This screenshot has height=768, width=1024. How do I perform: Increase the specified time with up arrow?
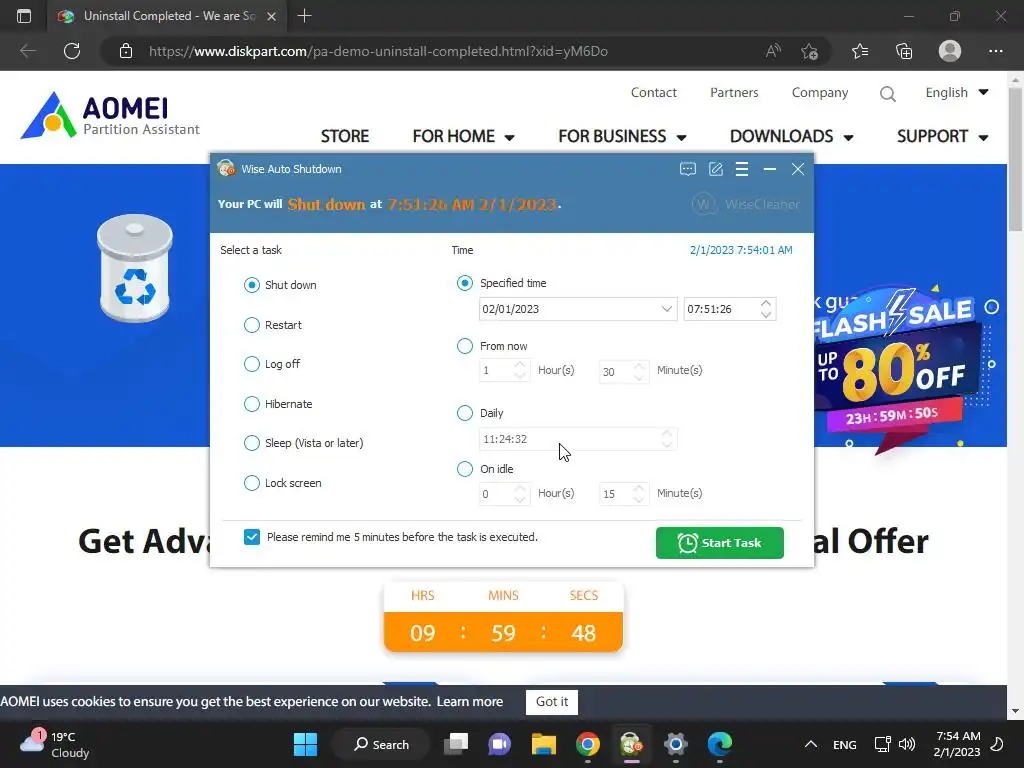click(x=766, y=303)
